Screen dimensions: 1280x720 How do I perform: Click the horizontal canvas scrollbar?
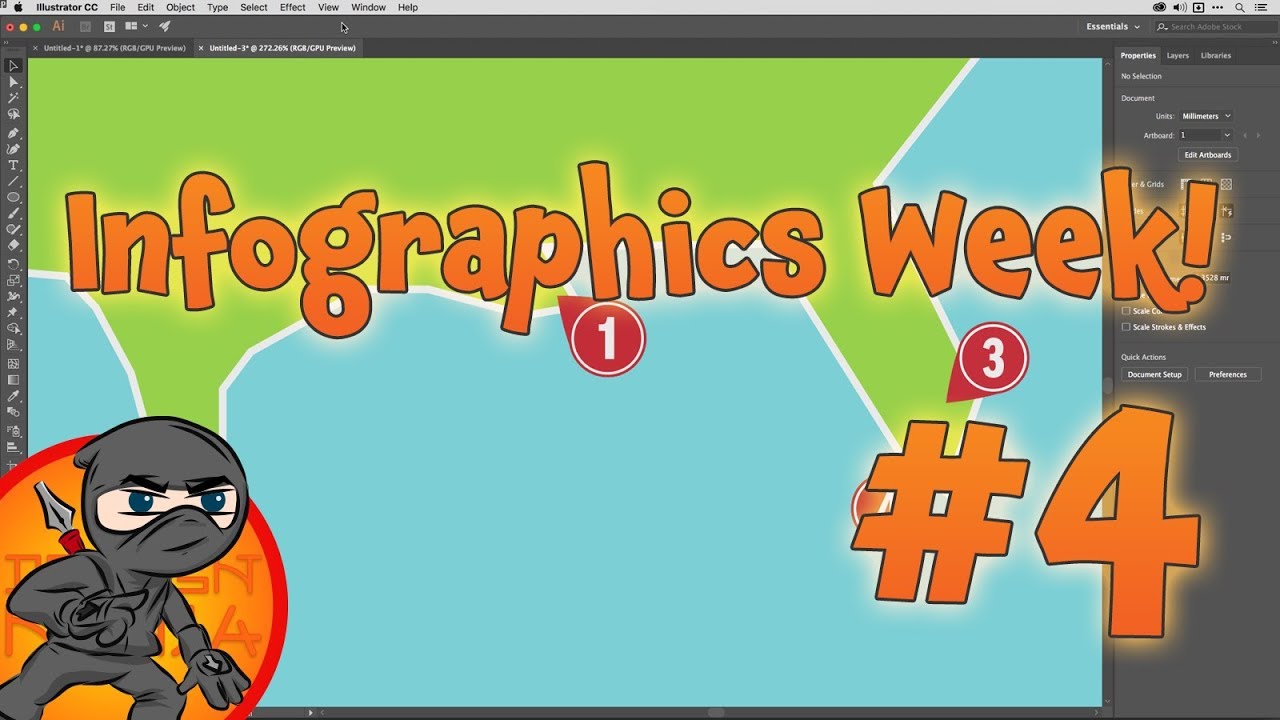[715, 712]
